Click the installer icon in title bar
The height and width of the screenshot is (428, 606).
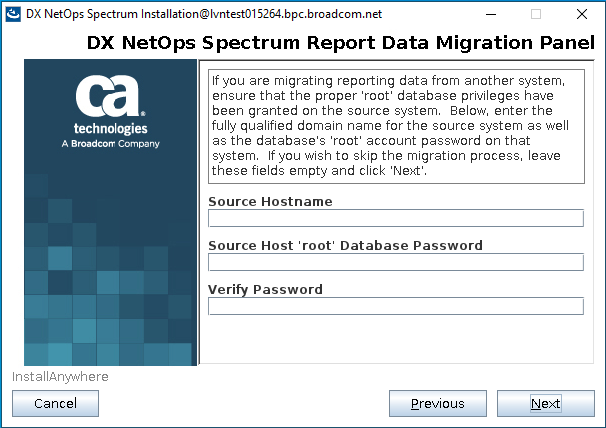13,14
